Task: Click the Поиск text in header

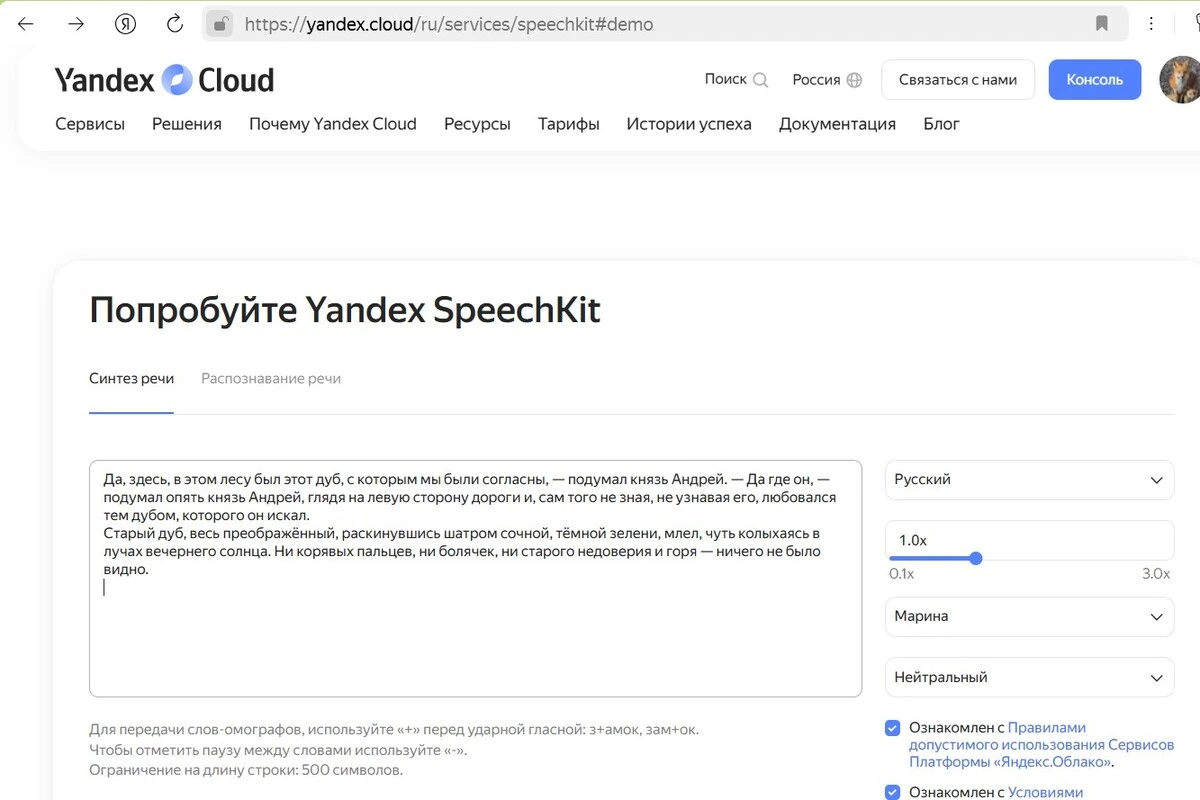Action: pos(726,80)
